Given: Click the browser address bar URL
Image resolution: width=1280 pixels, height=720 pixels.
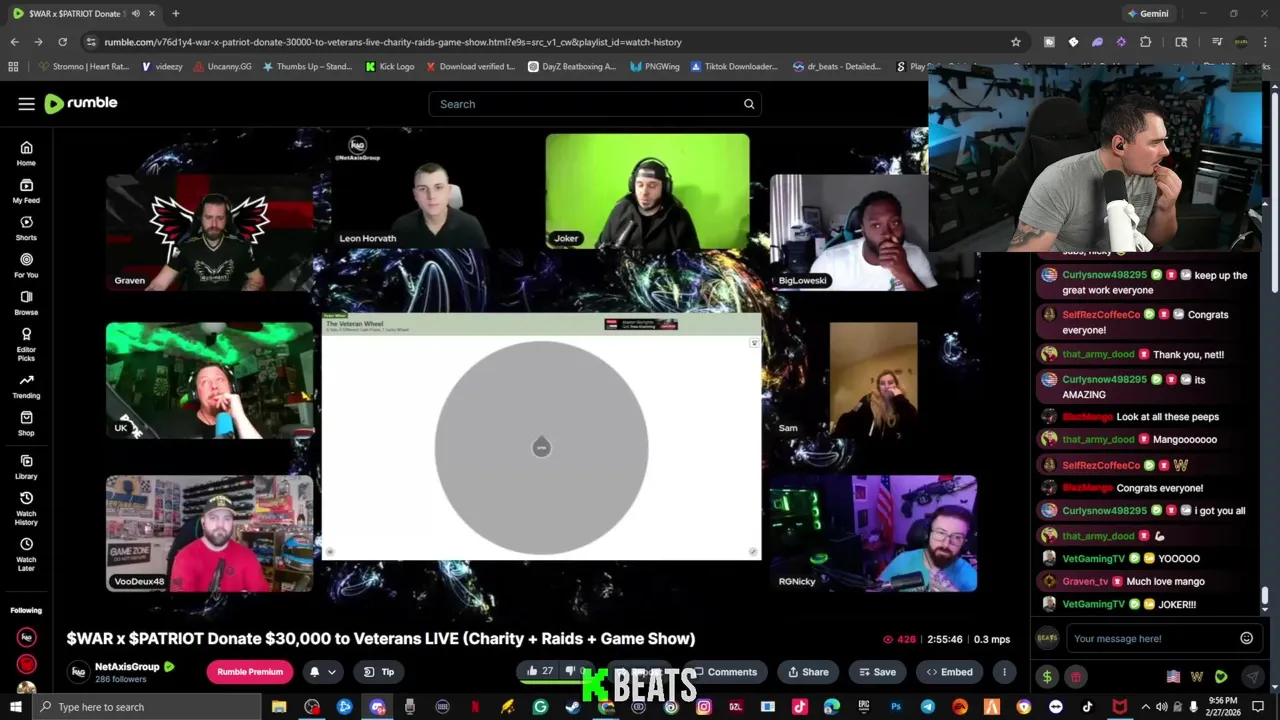Looking at the screenshot, I should (393, 42).
